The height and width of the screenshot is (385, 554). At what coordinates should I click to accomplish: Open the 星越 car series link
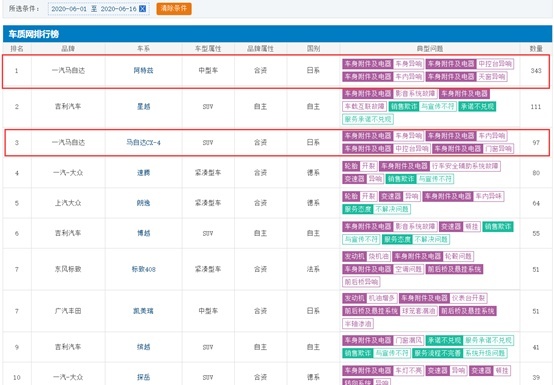point(143,106)
